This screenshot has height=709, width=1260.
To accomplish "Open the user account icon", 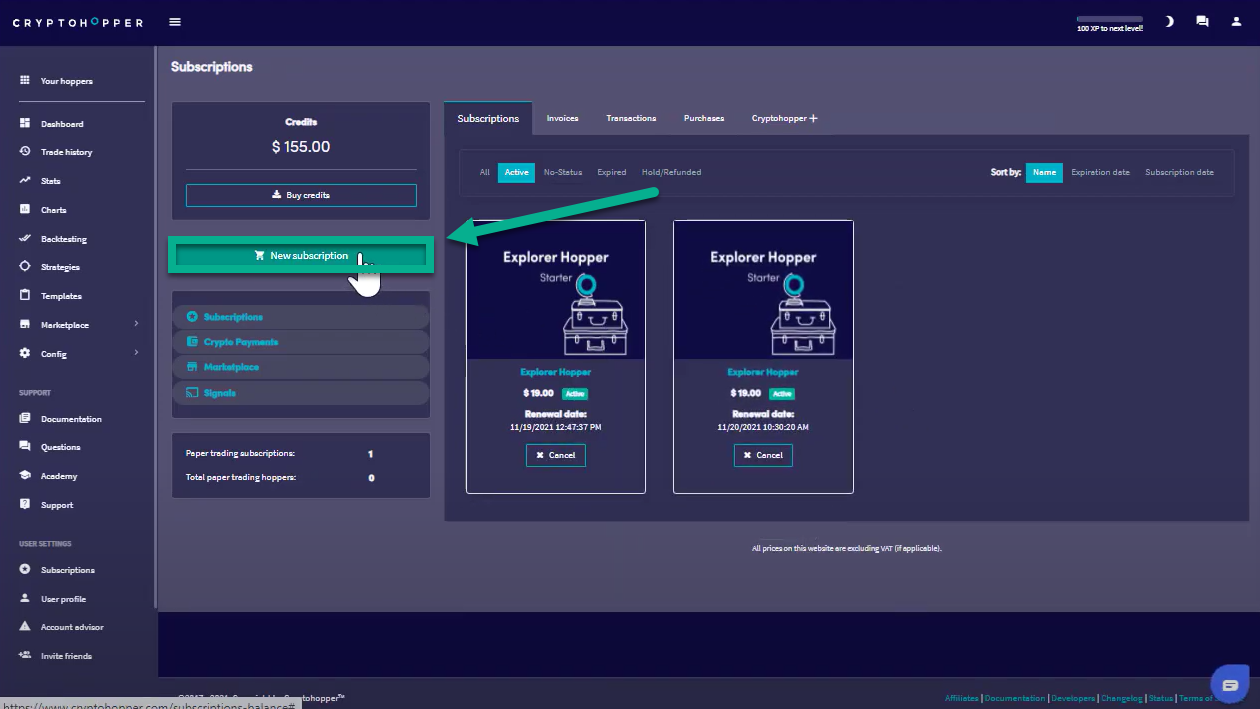I will click(x=1236, y=21).
